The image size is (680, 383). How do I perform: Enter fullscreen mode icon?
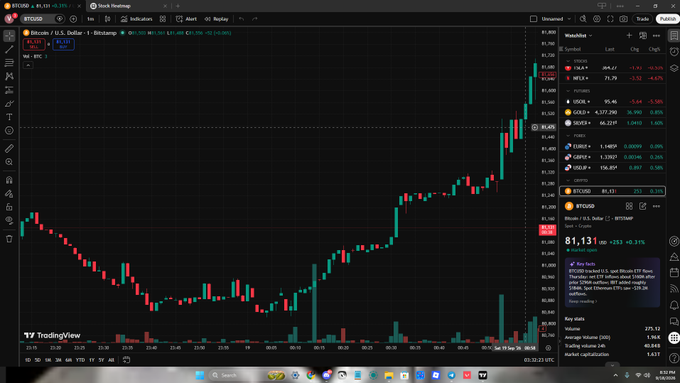610,19
